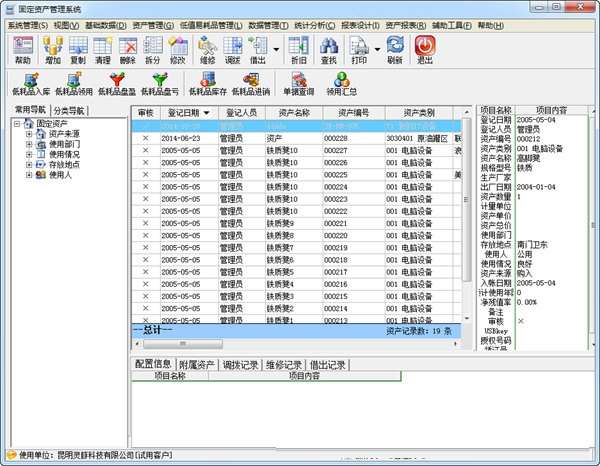Screen dimensions: 600x466
Task: Switch to the 维修记录 tab
Action: click(x=284, y=364)
